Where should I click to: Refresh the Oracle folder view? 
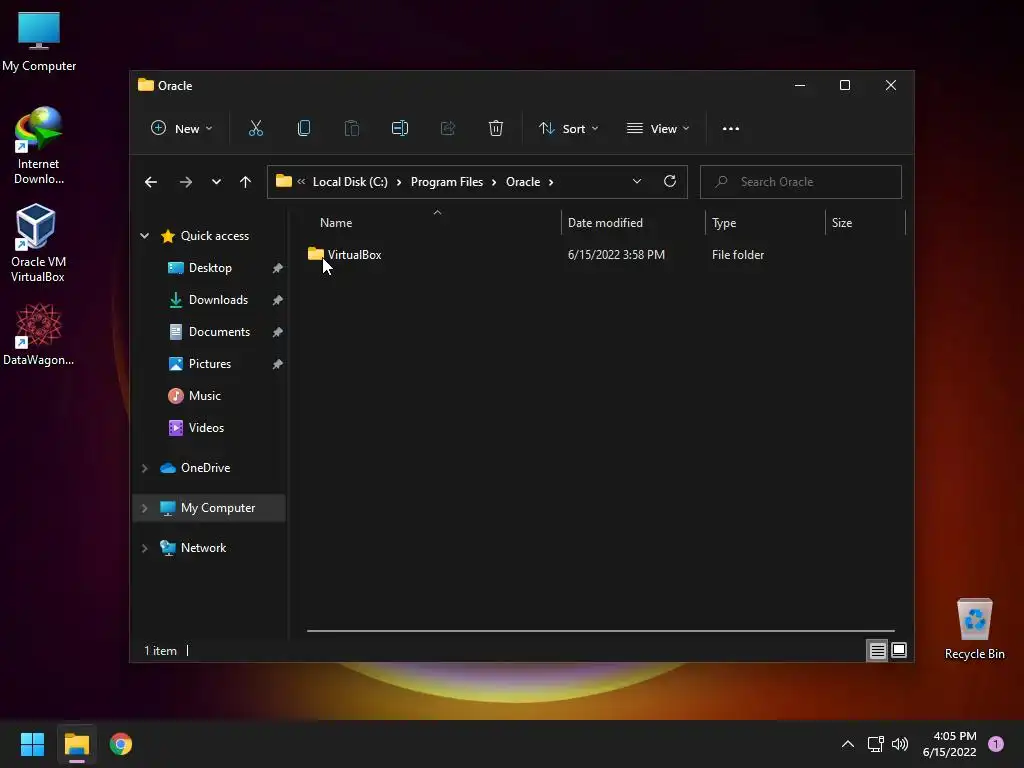pyautogui.click(x=669, y=182)
